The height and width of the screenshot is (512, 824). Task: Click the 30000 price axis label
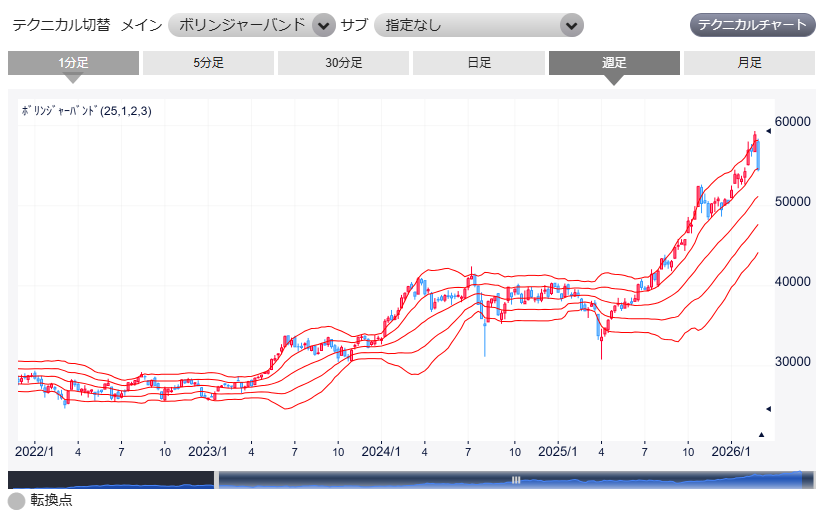pyautogui.click(x=792, y=361)
